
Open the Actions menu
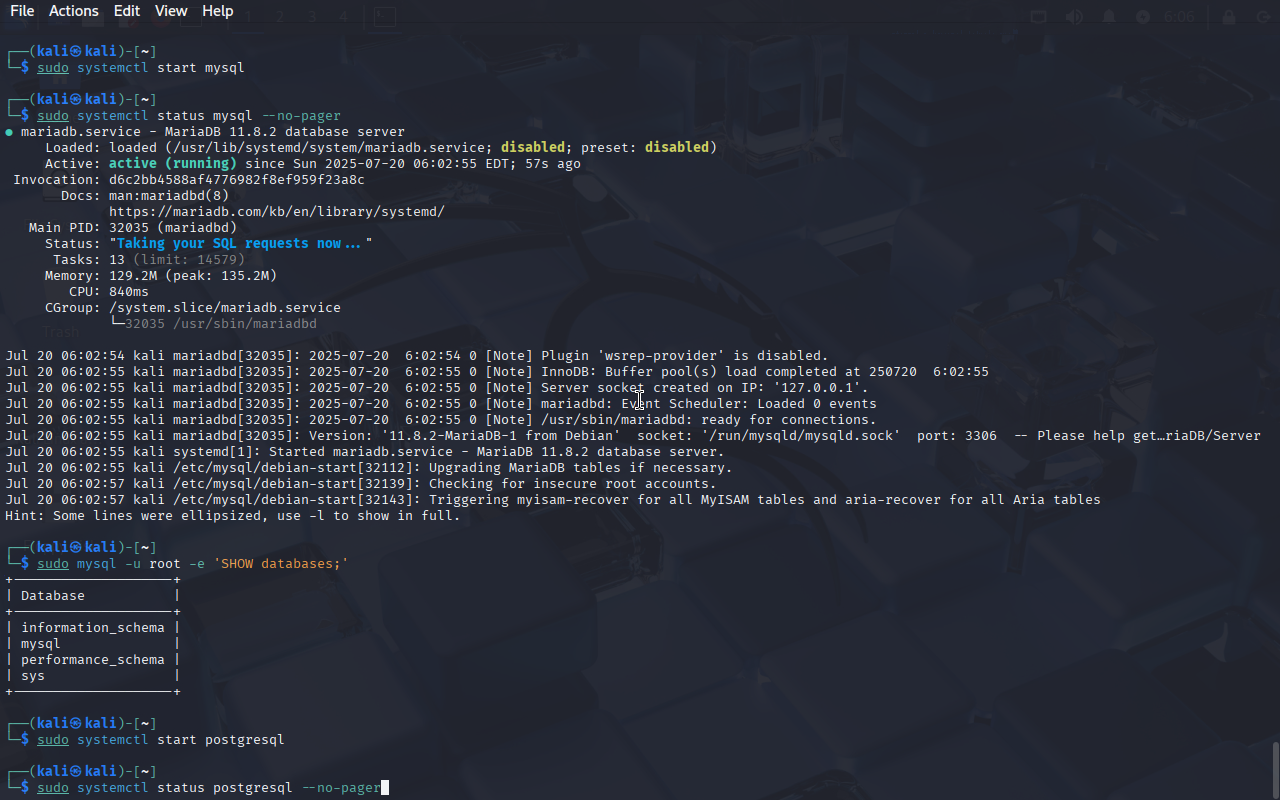click(x=74, y=11)
